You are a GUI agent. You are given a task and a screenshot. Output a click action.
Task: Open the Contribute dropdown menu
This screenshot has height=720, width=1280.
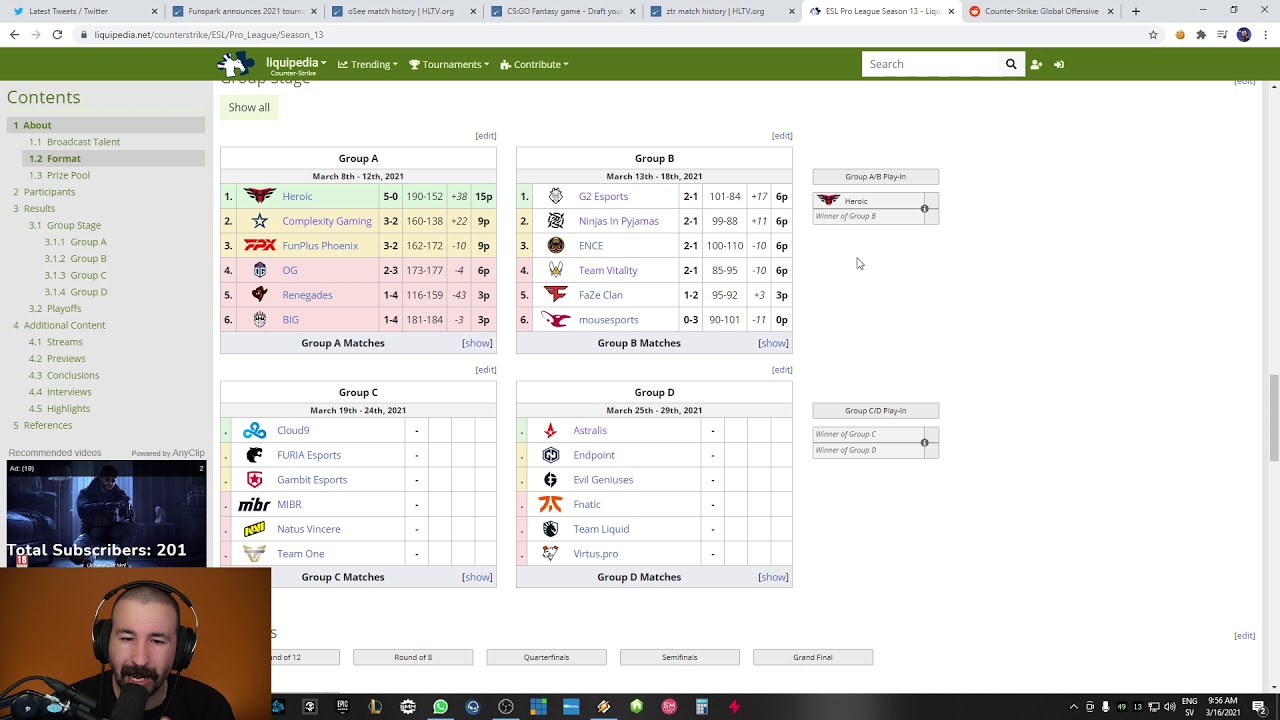click(535, 64)
